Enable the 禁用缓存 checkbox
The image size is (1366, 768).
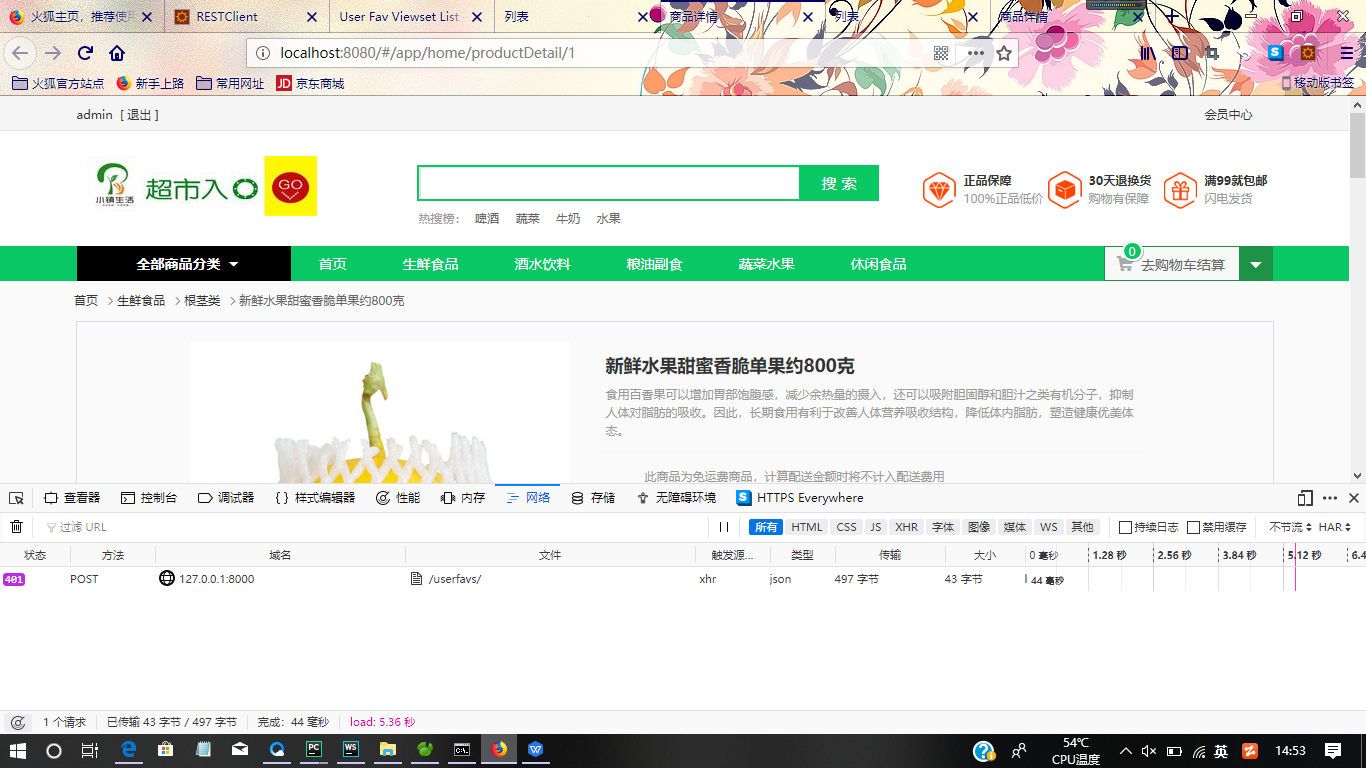click(x=1191, y=526)
